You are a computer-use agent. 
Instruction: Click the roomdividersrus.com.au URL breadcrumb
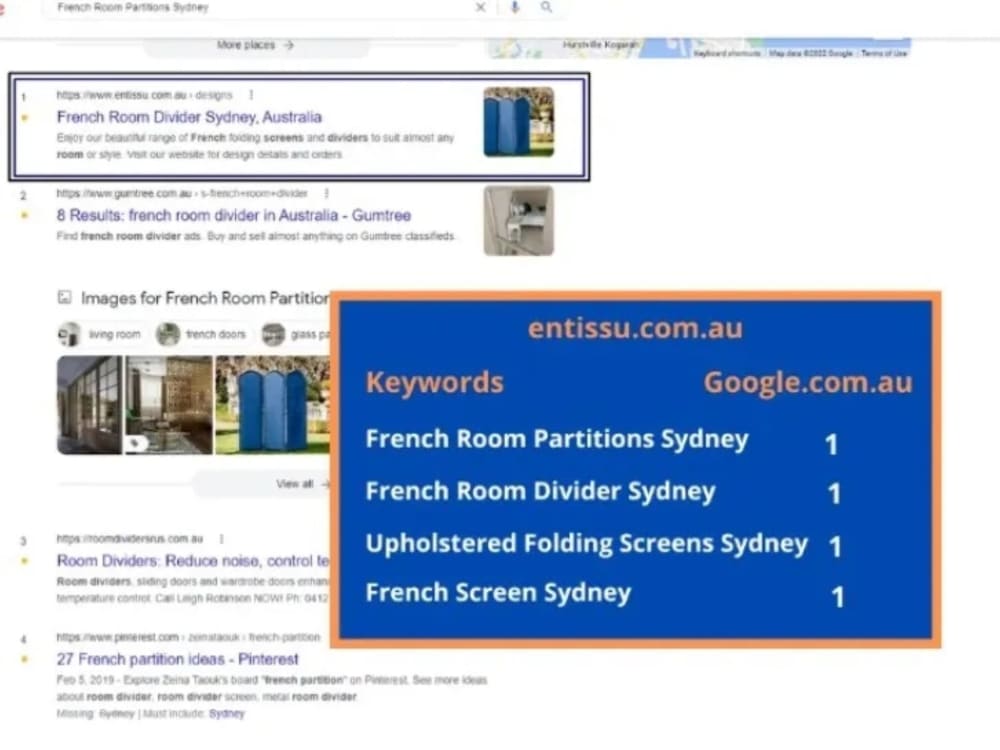pos(129,539)
